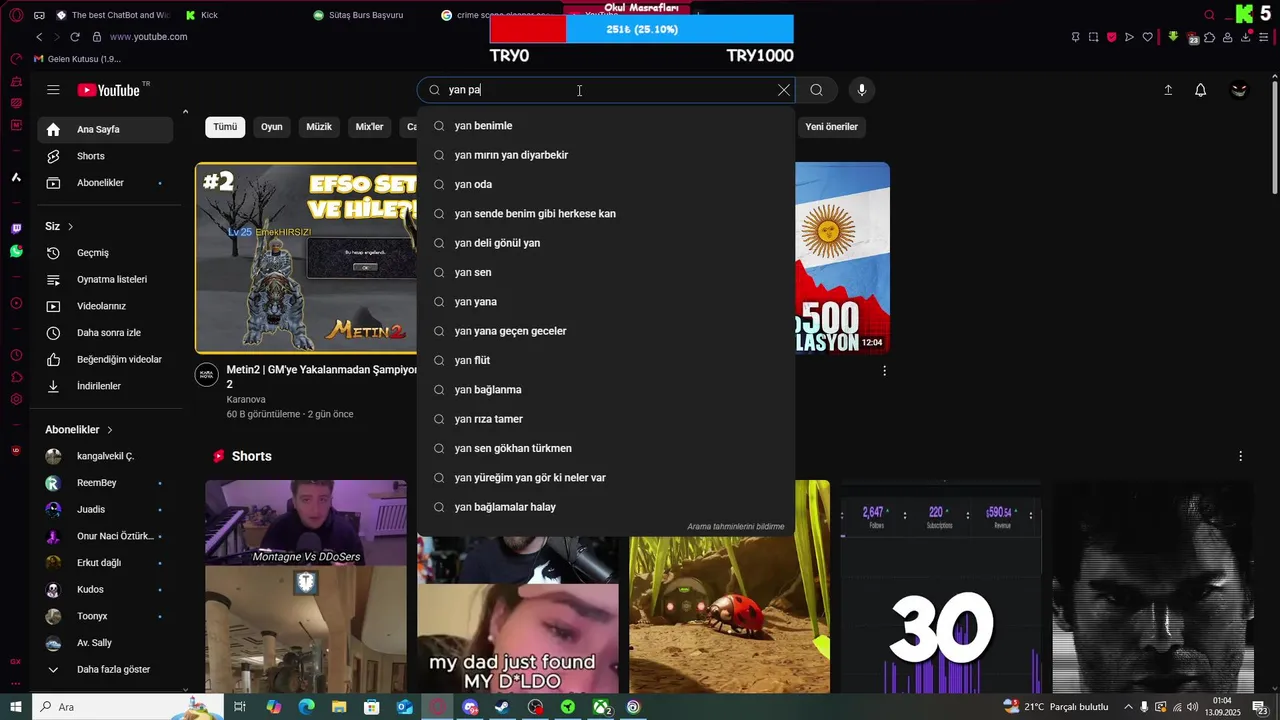
Task: Open Shorts section three-dot menu
Action: point(1241,456)
